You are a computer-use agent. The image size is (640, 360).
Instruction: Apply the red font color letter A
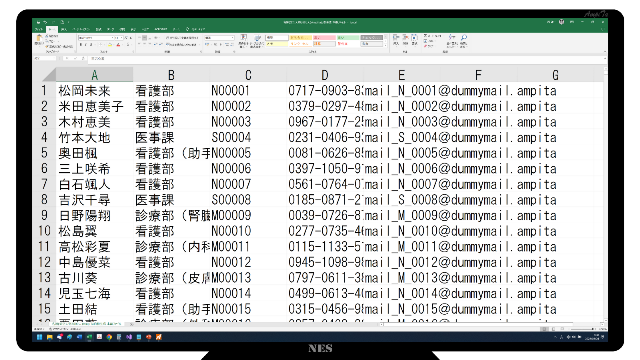coord(118,44)
